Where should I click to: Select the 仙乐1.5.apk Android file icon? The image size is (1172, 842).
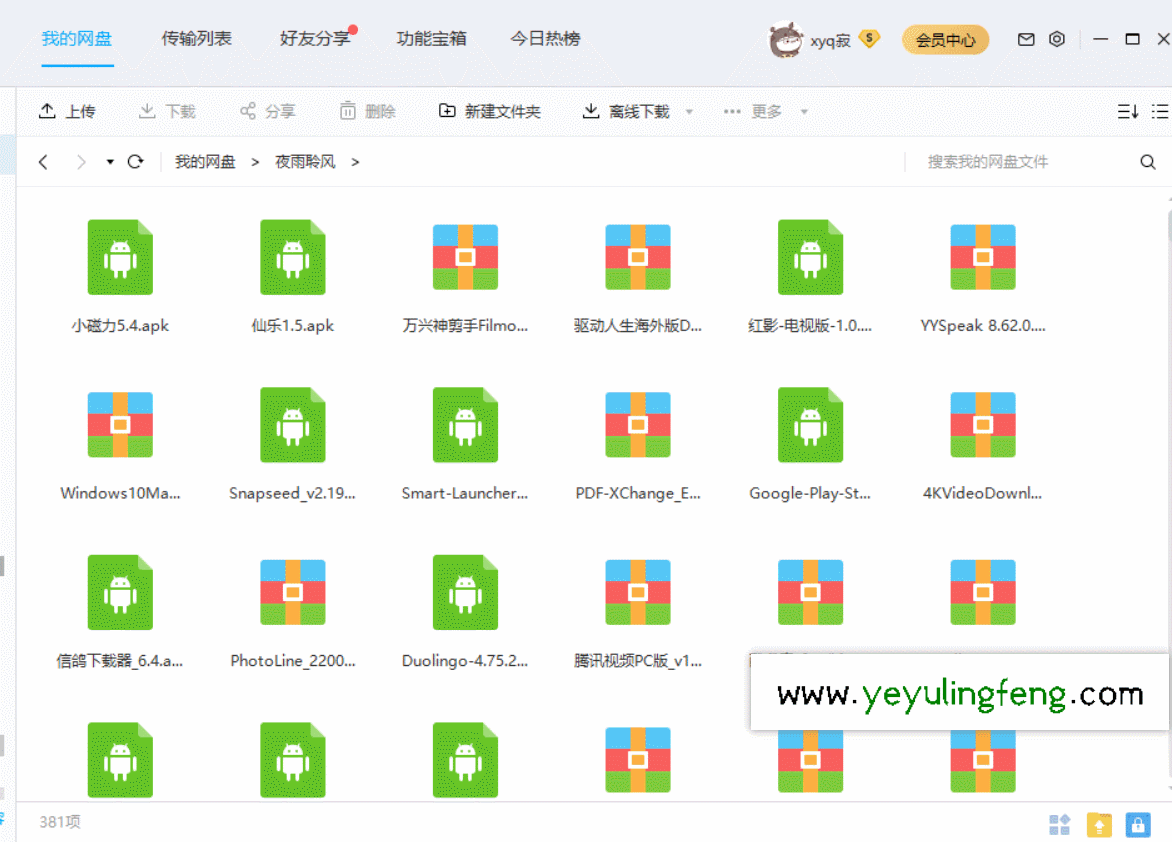pos(293,257)
